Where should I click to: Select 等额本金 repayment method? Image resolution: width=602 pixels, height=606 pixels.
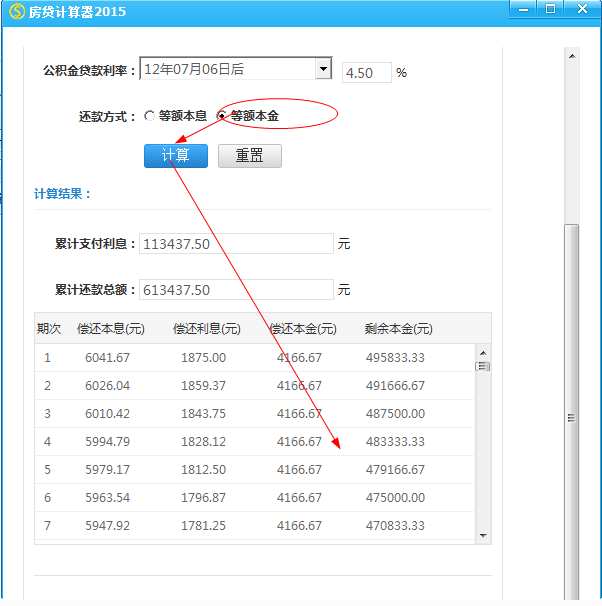[222, 115]
